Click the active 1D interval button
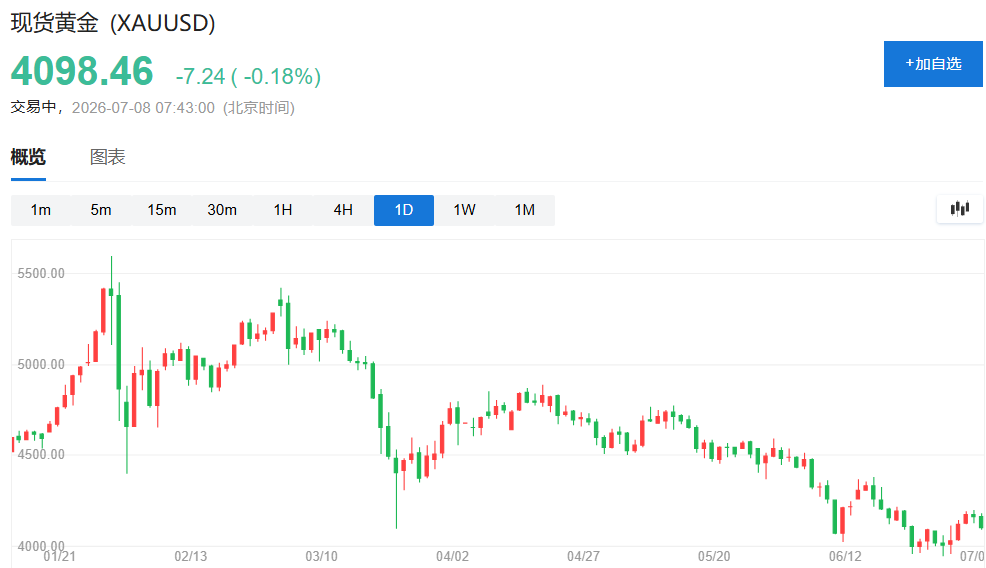The width and height of the screenshot is (986, 568). pyautogui.click(x=404, y=210)
